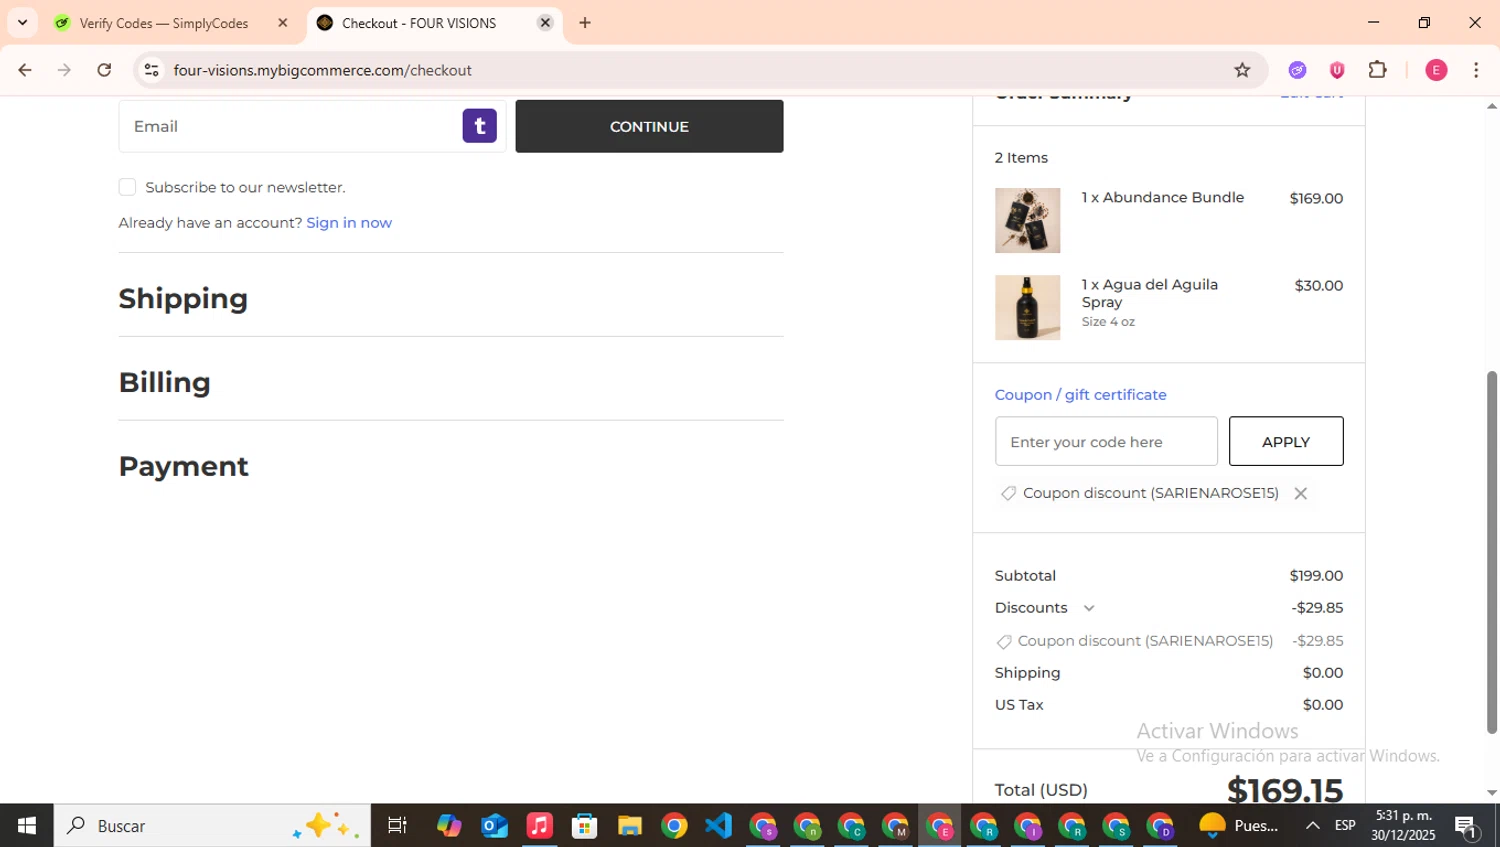Click the '2 Items' text
This screenshot has width=1500, height=847.
click(x=1021, y=157)
